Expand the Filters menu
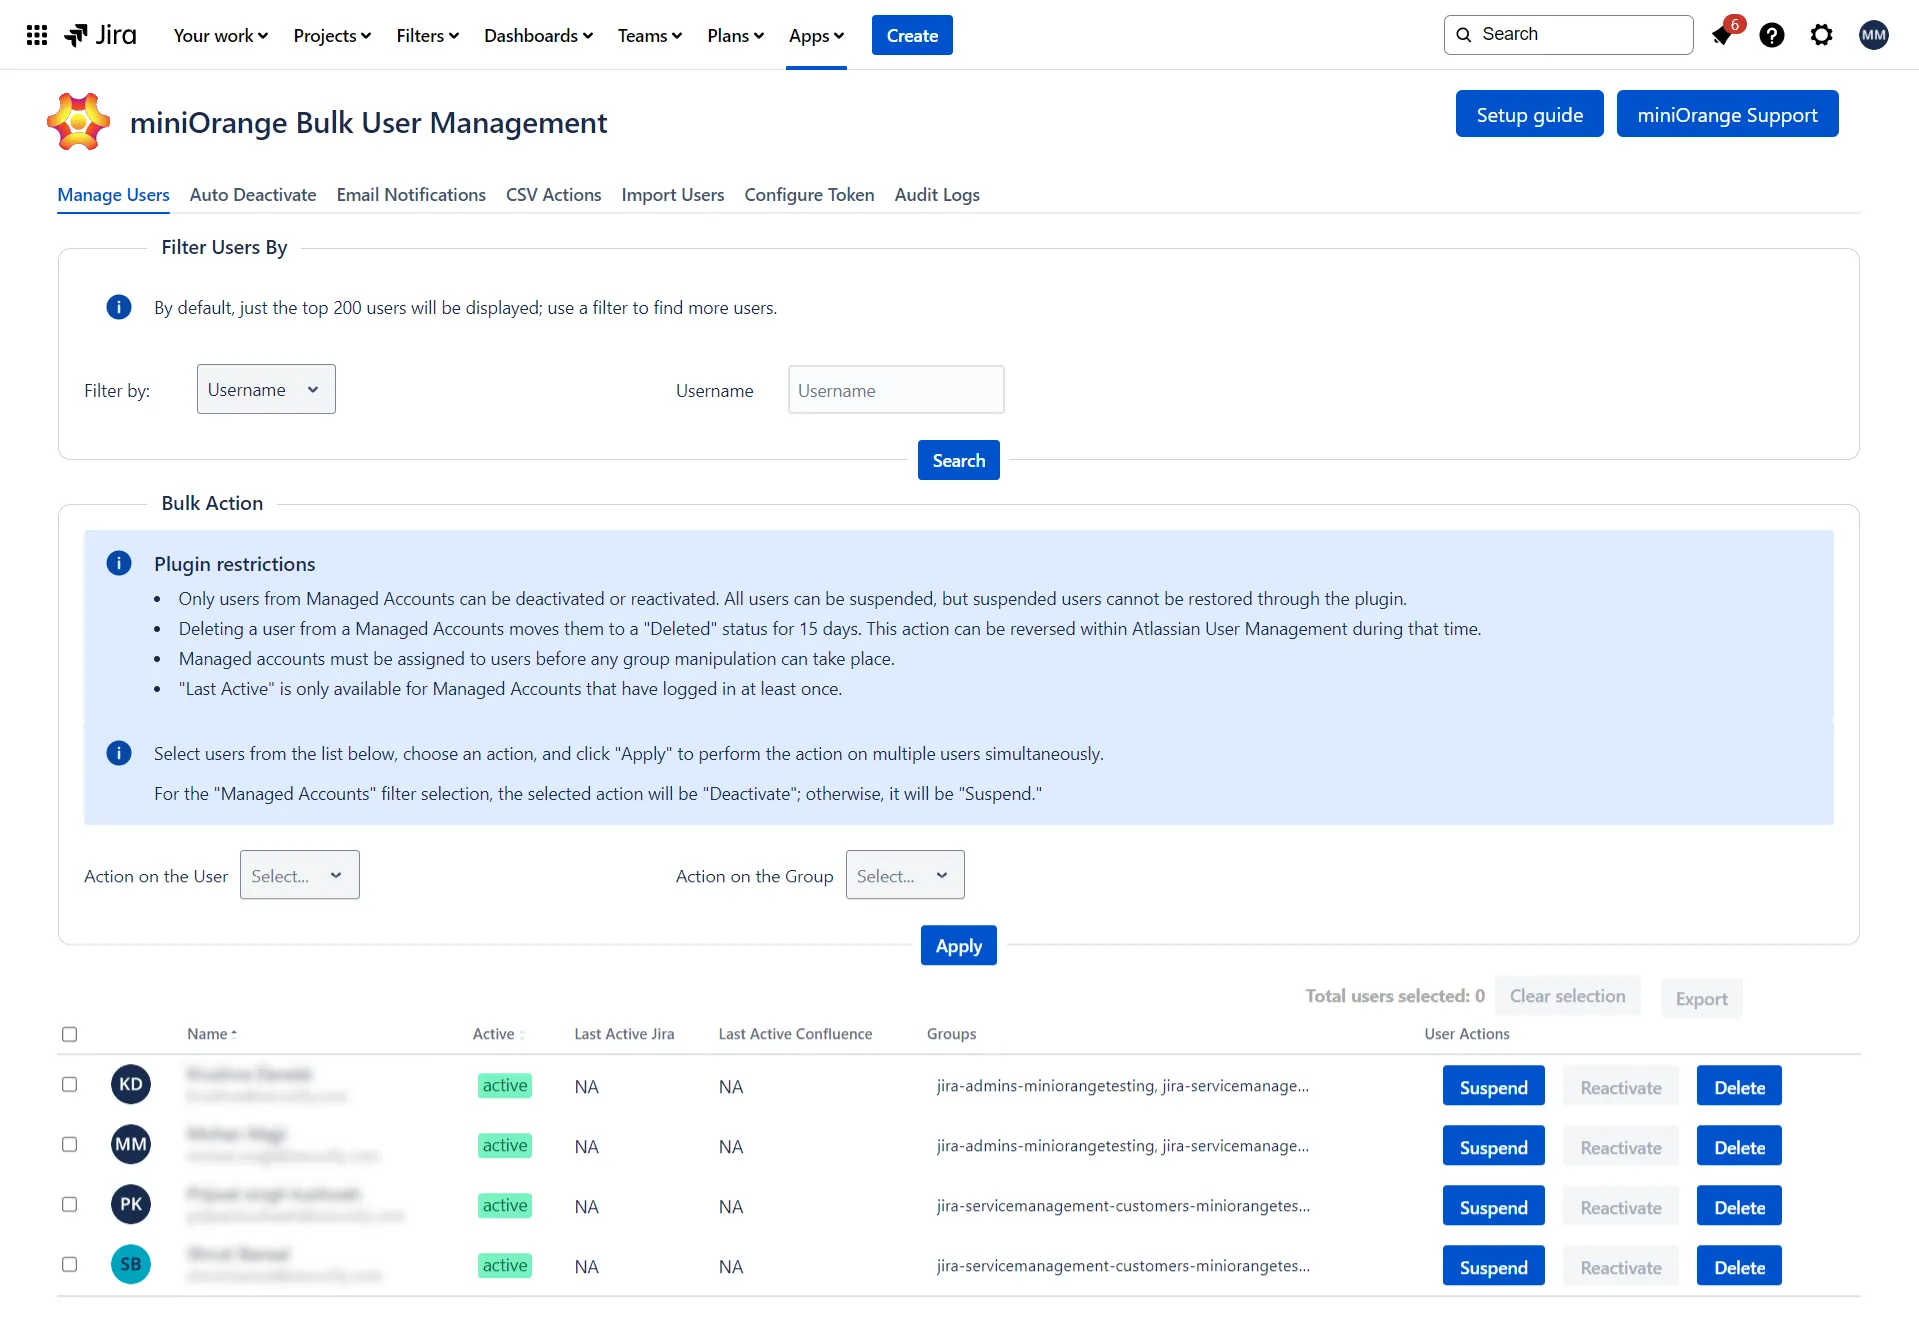This screenshot has width=1919, height=1332. click(x=428, y=35)
